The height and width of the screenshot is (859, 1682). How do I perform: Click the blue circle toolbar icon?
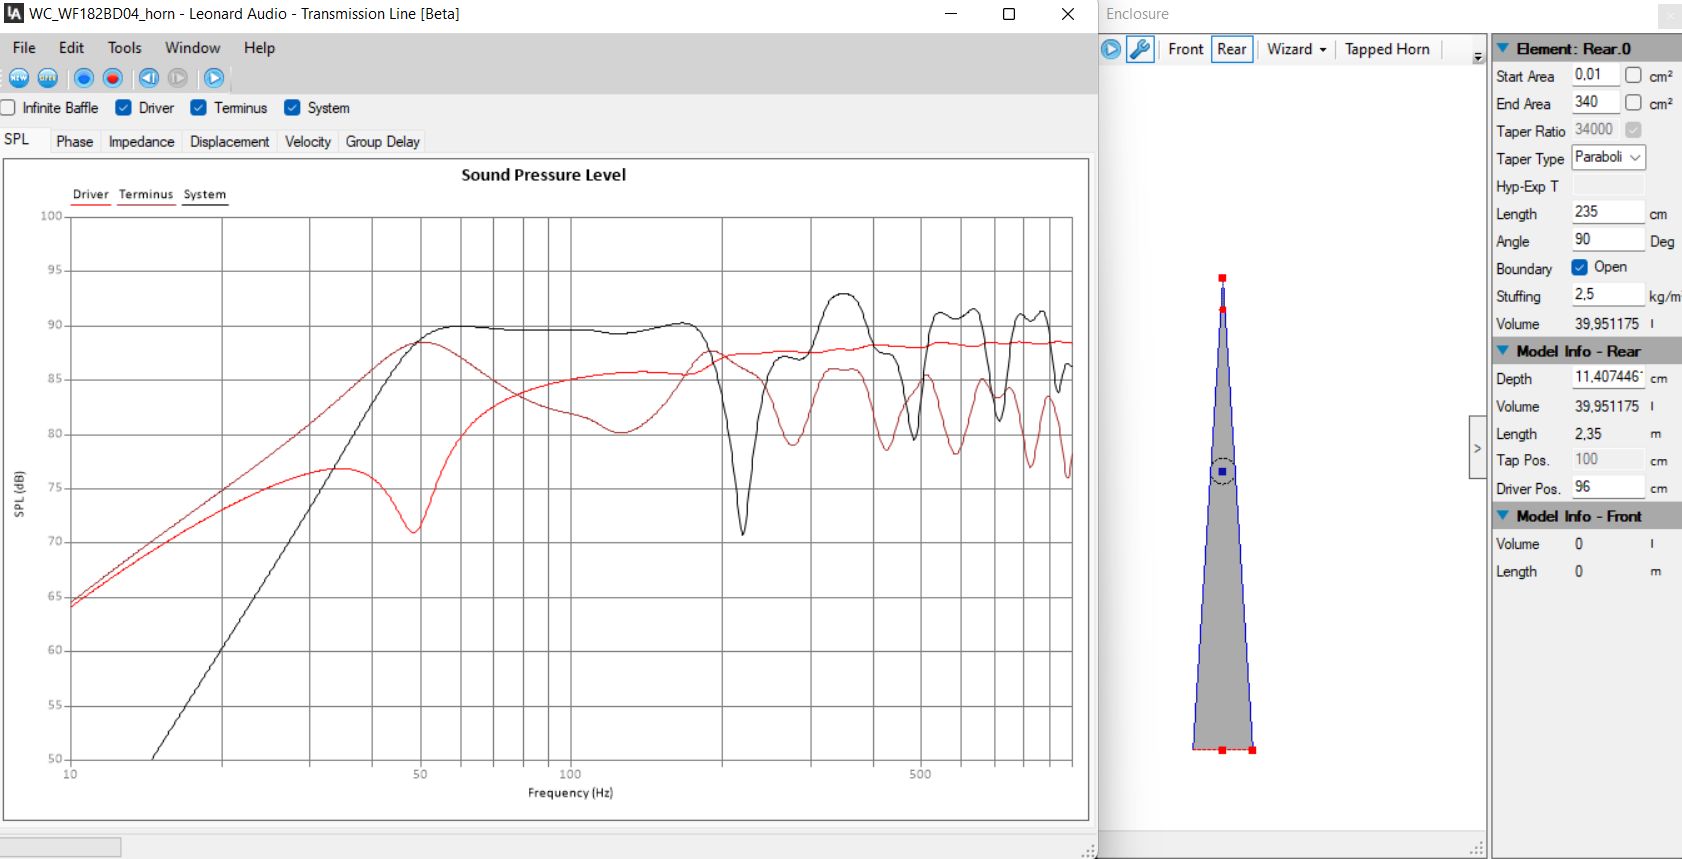[x=84, y=78]
